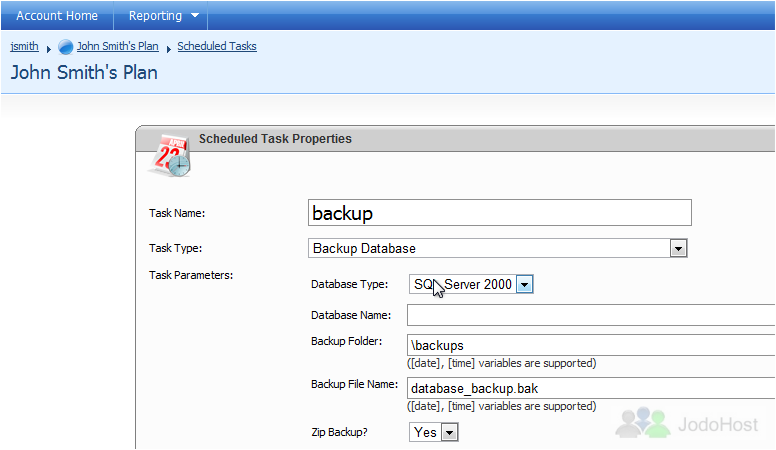Click the globe icon beside John Smith's Plan

tap(66, 47)
